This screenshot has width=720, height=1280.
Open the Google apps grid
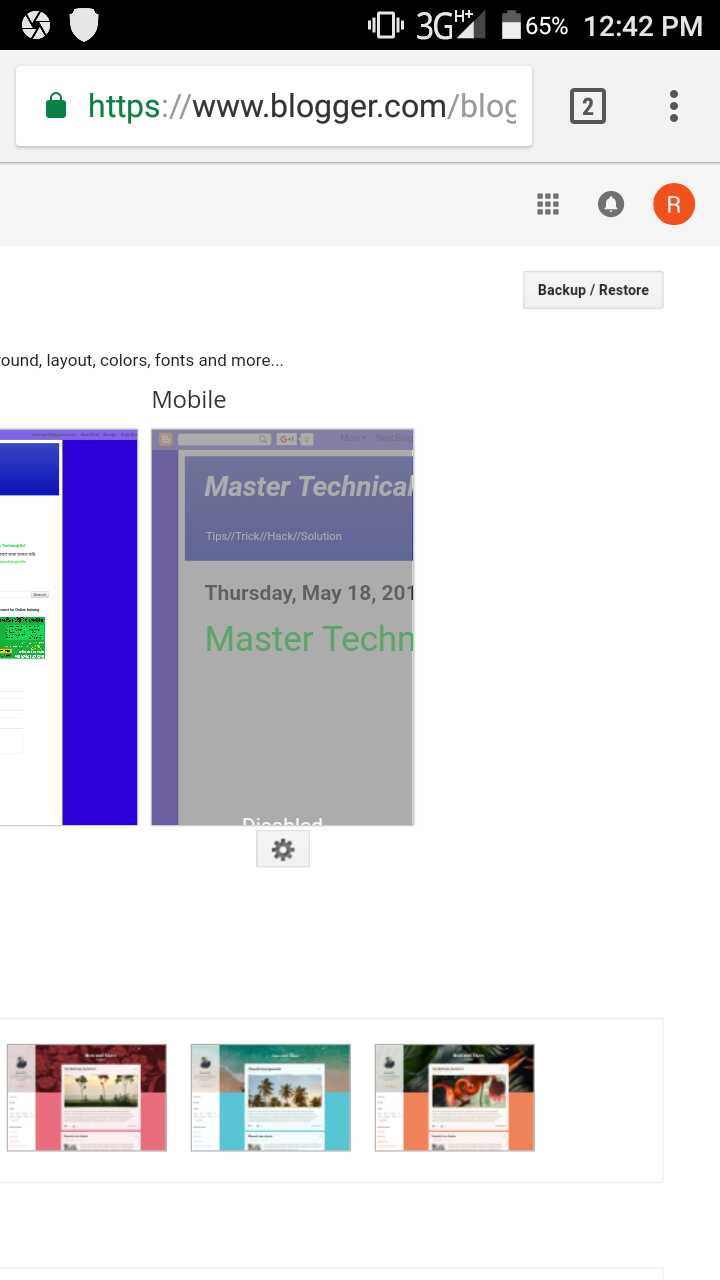547,205
